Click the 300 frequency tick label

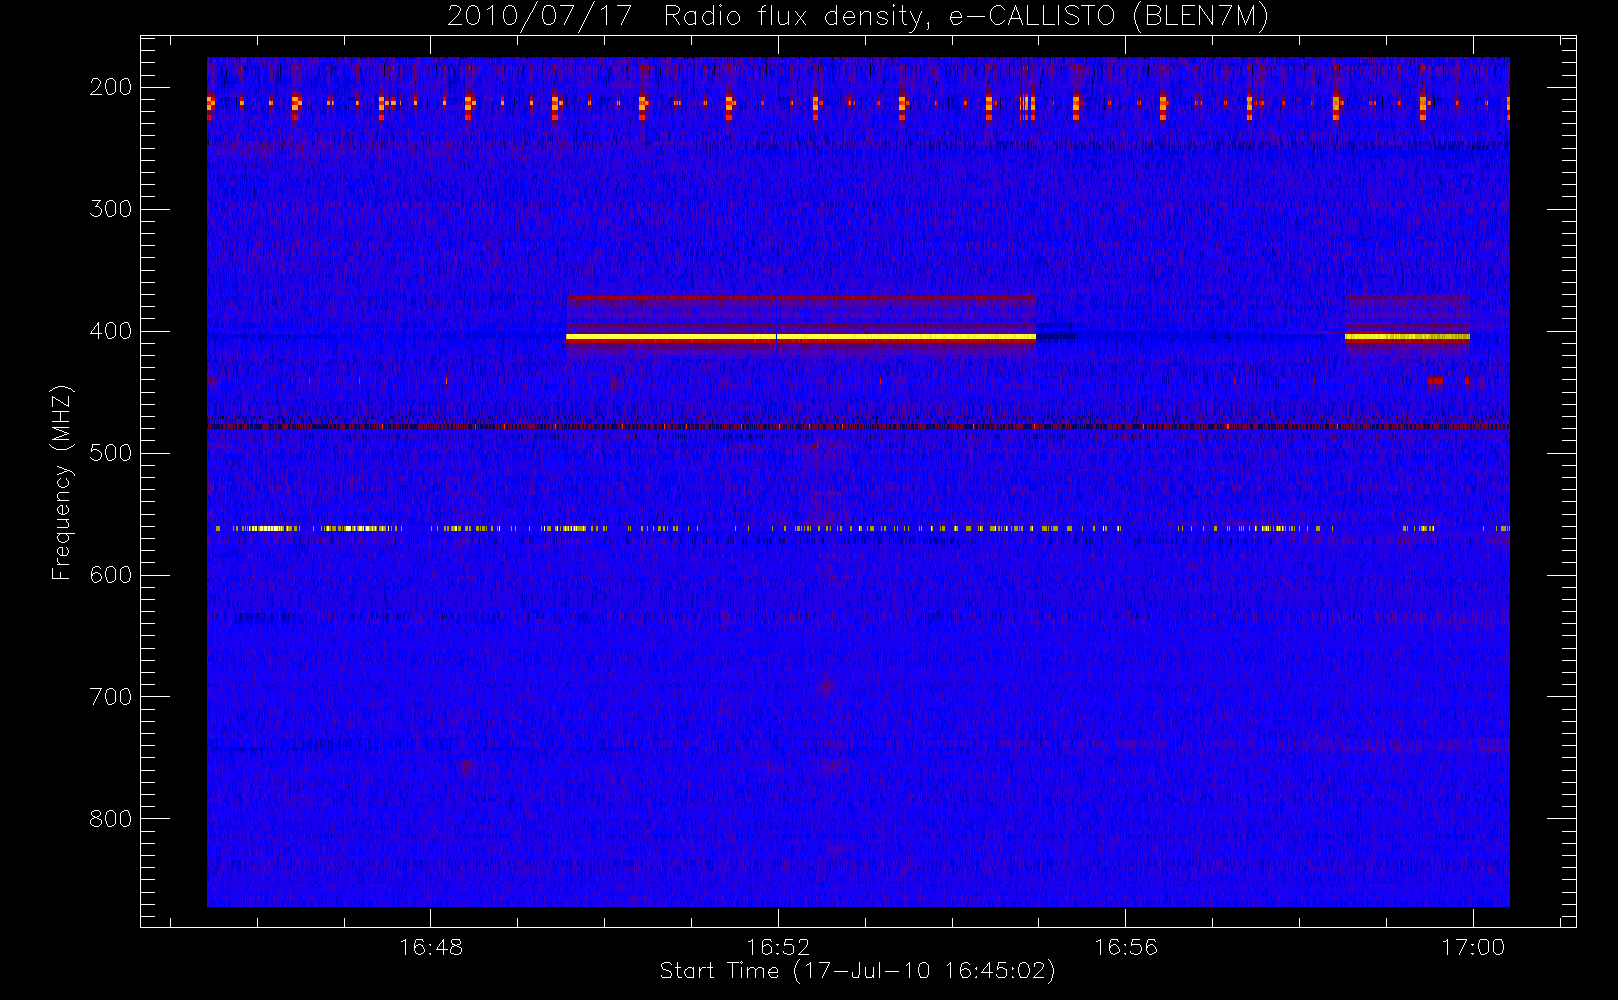(x=111, y=209)
